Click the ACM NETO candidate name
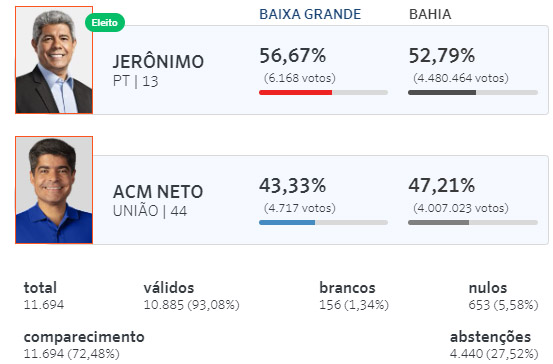The height and width of the screenshot is (364, 553). pos(158,192)
